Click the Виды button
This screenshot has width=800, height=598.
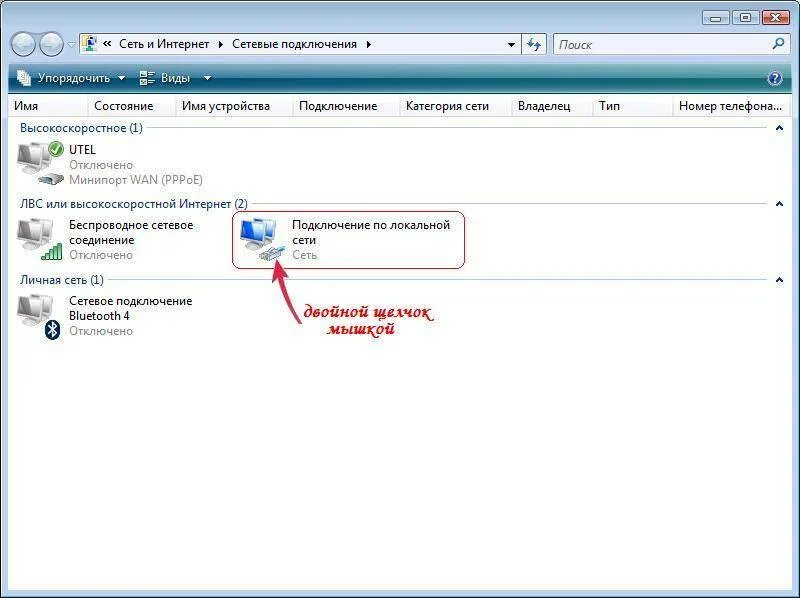165,78
